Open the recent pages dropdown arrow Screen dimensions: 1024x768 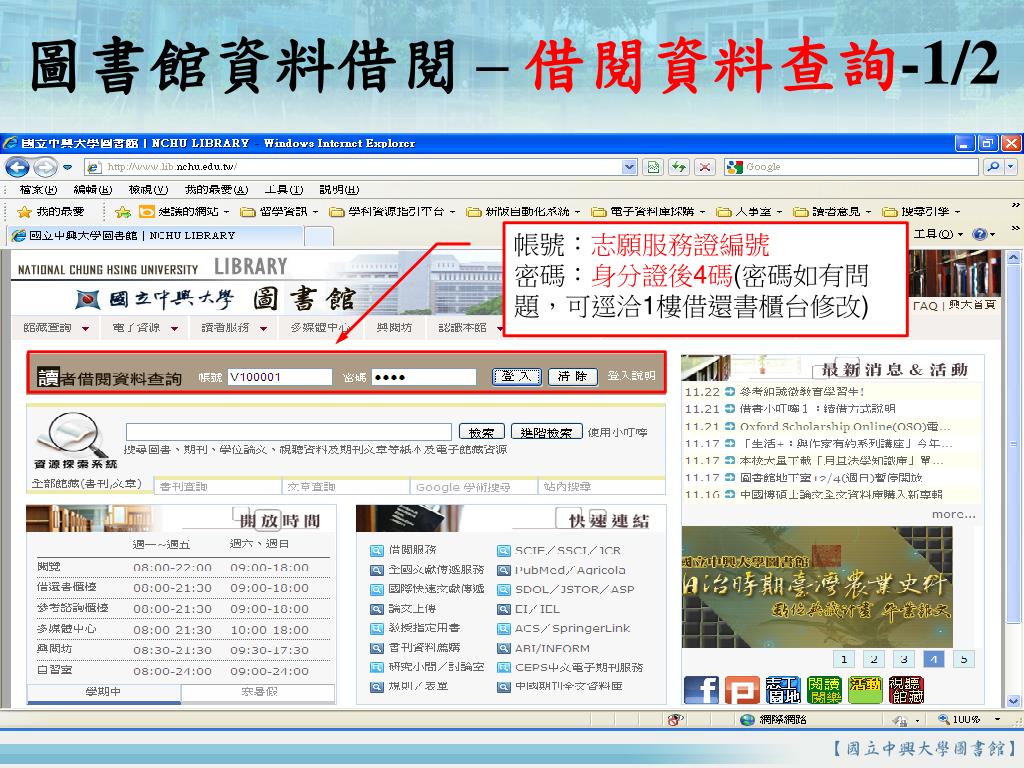click(x=67, y=167)
